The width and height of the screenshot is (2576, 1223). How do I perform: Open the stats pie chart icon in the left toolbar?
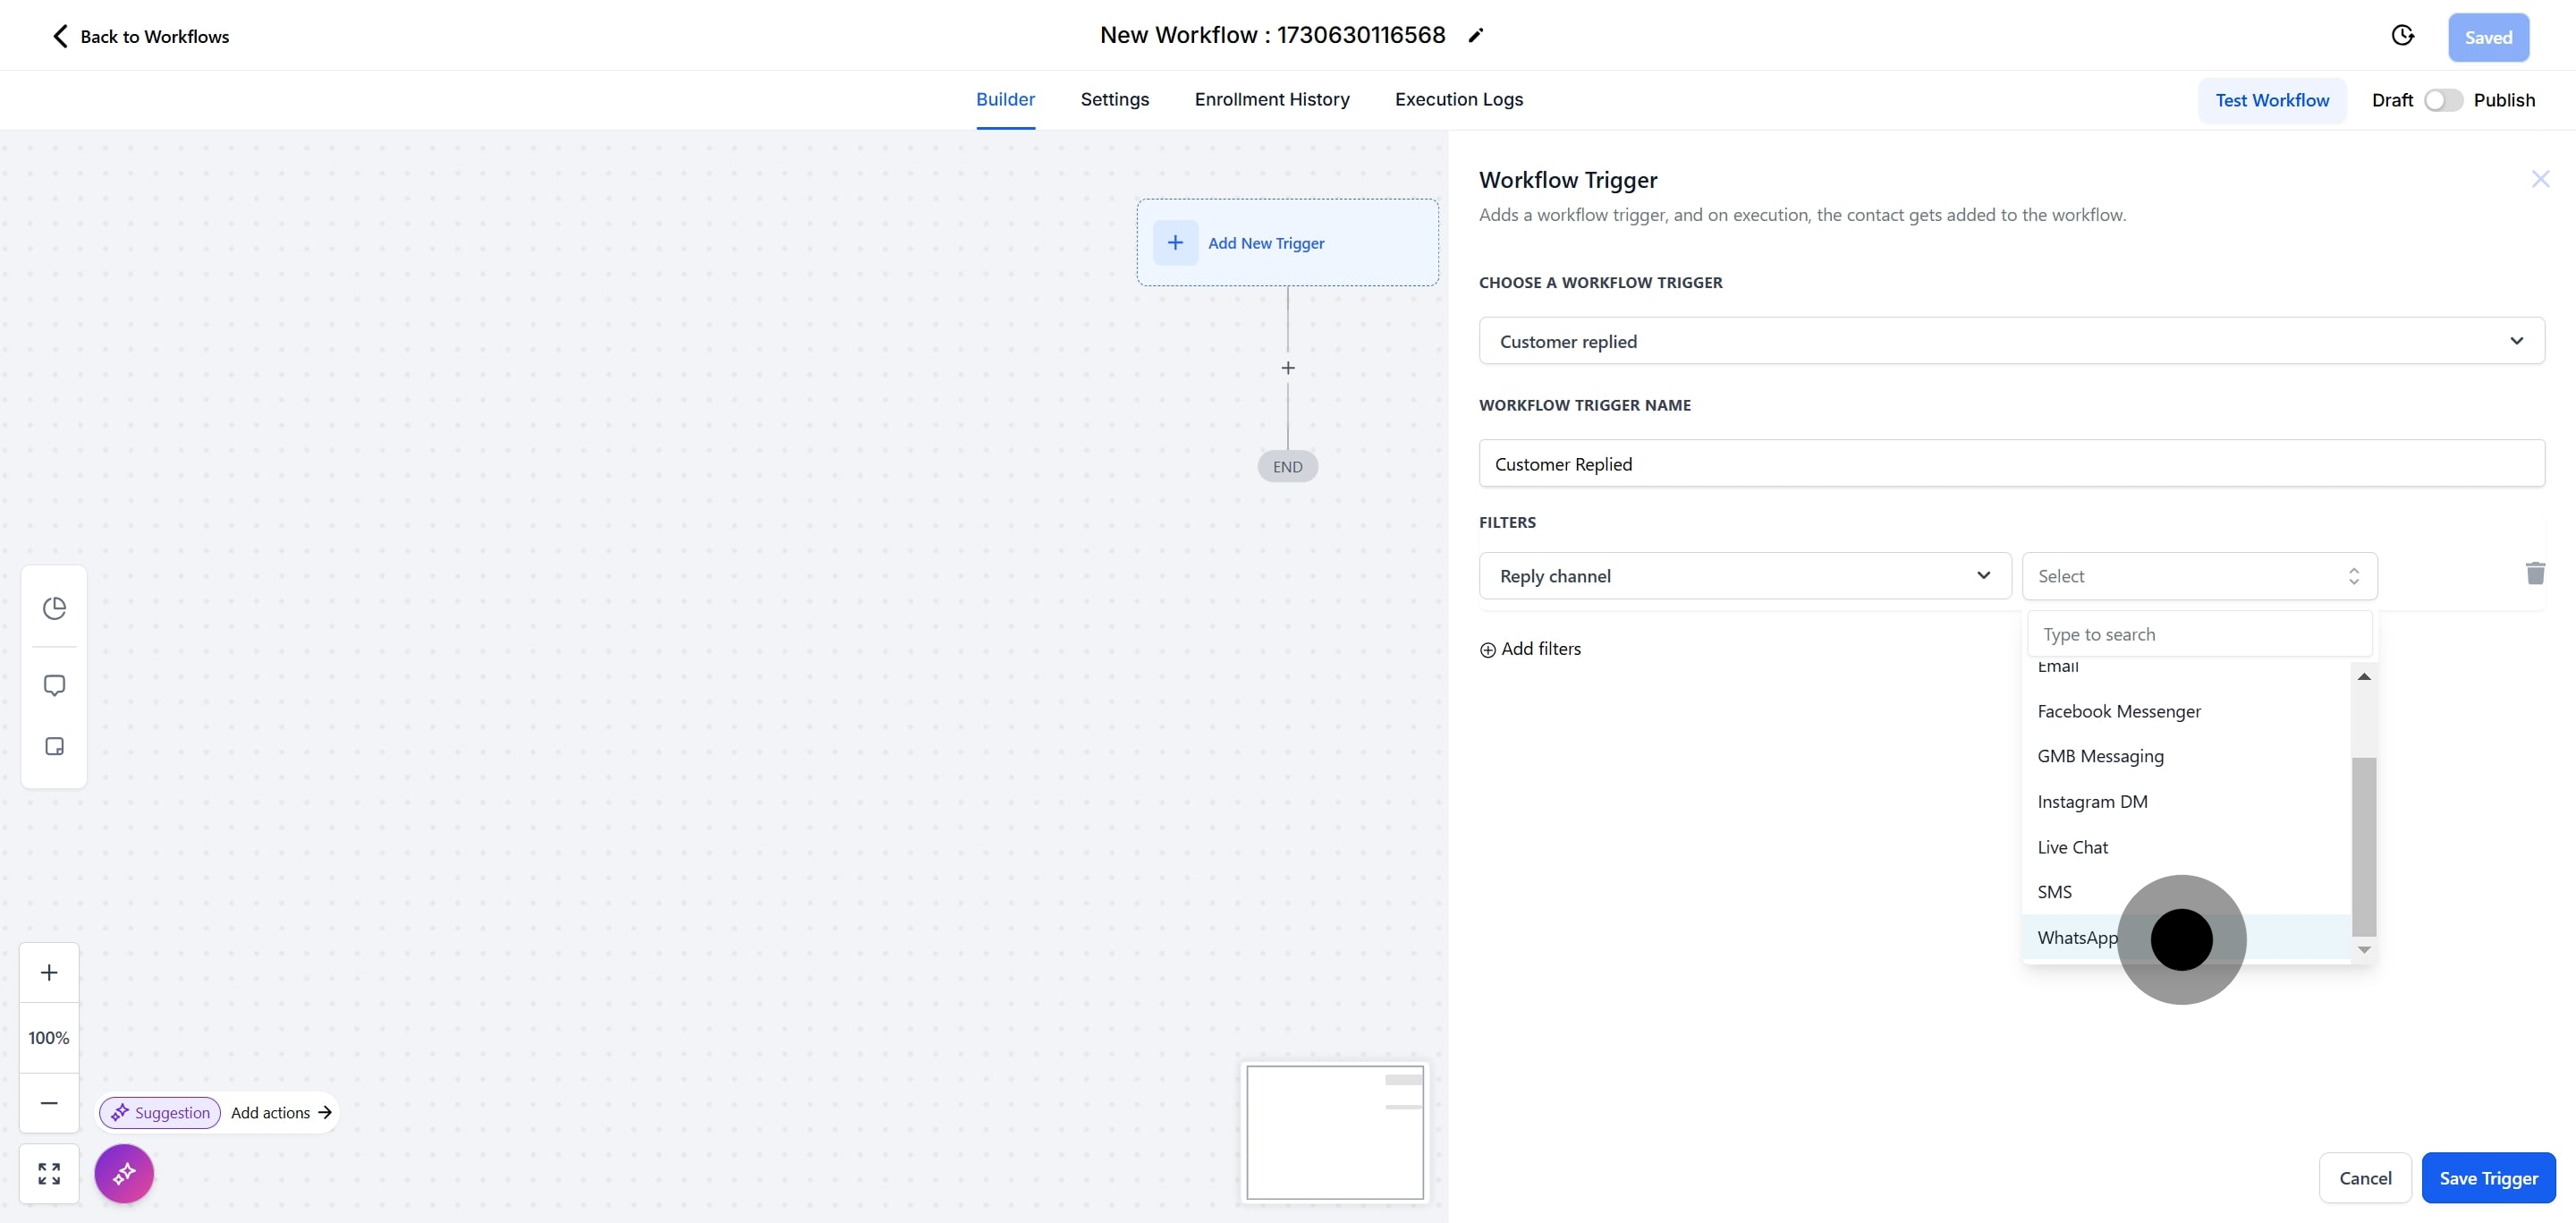(x=54, y=608)
